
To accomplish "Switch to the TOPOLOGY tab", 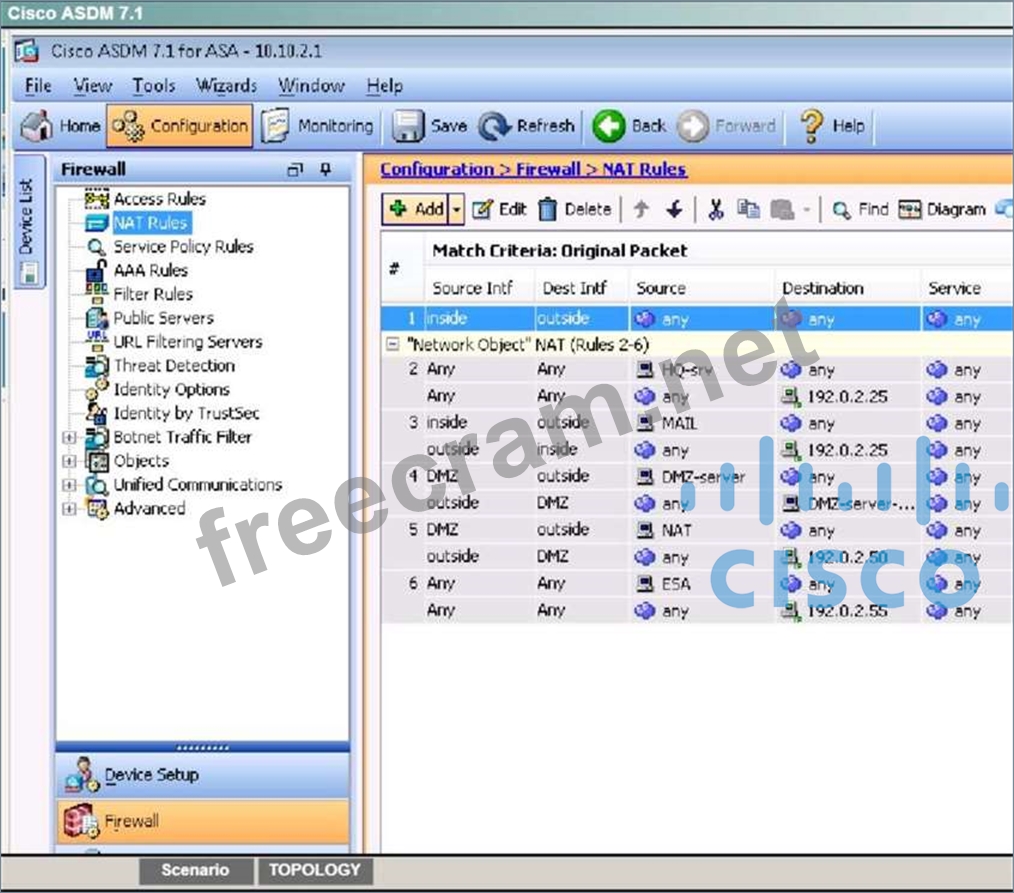I will tap(314, 870).
